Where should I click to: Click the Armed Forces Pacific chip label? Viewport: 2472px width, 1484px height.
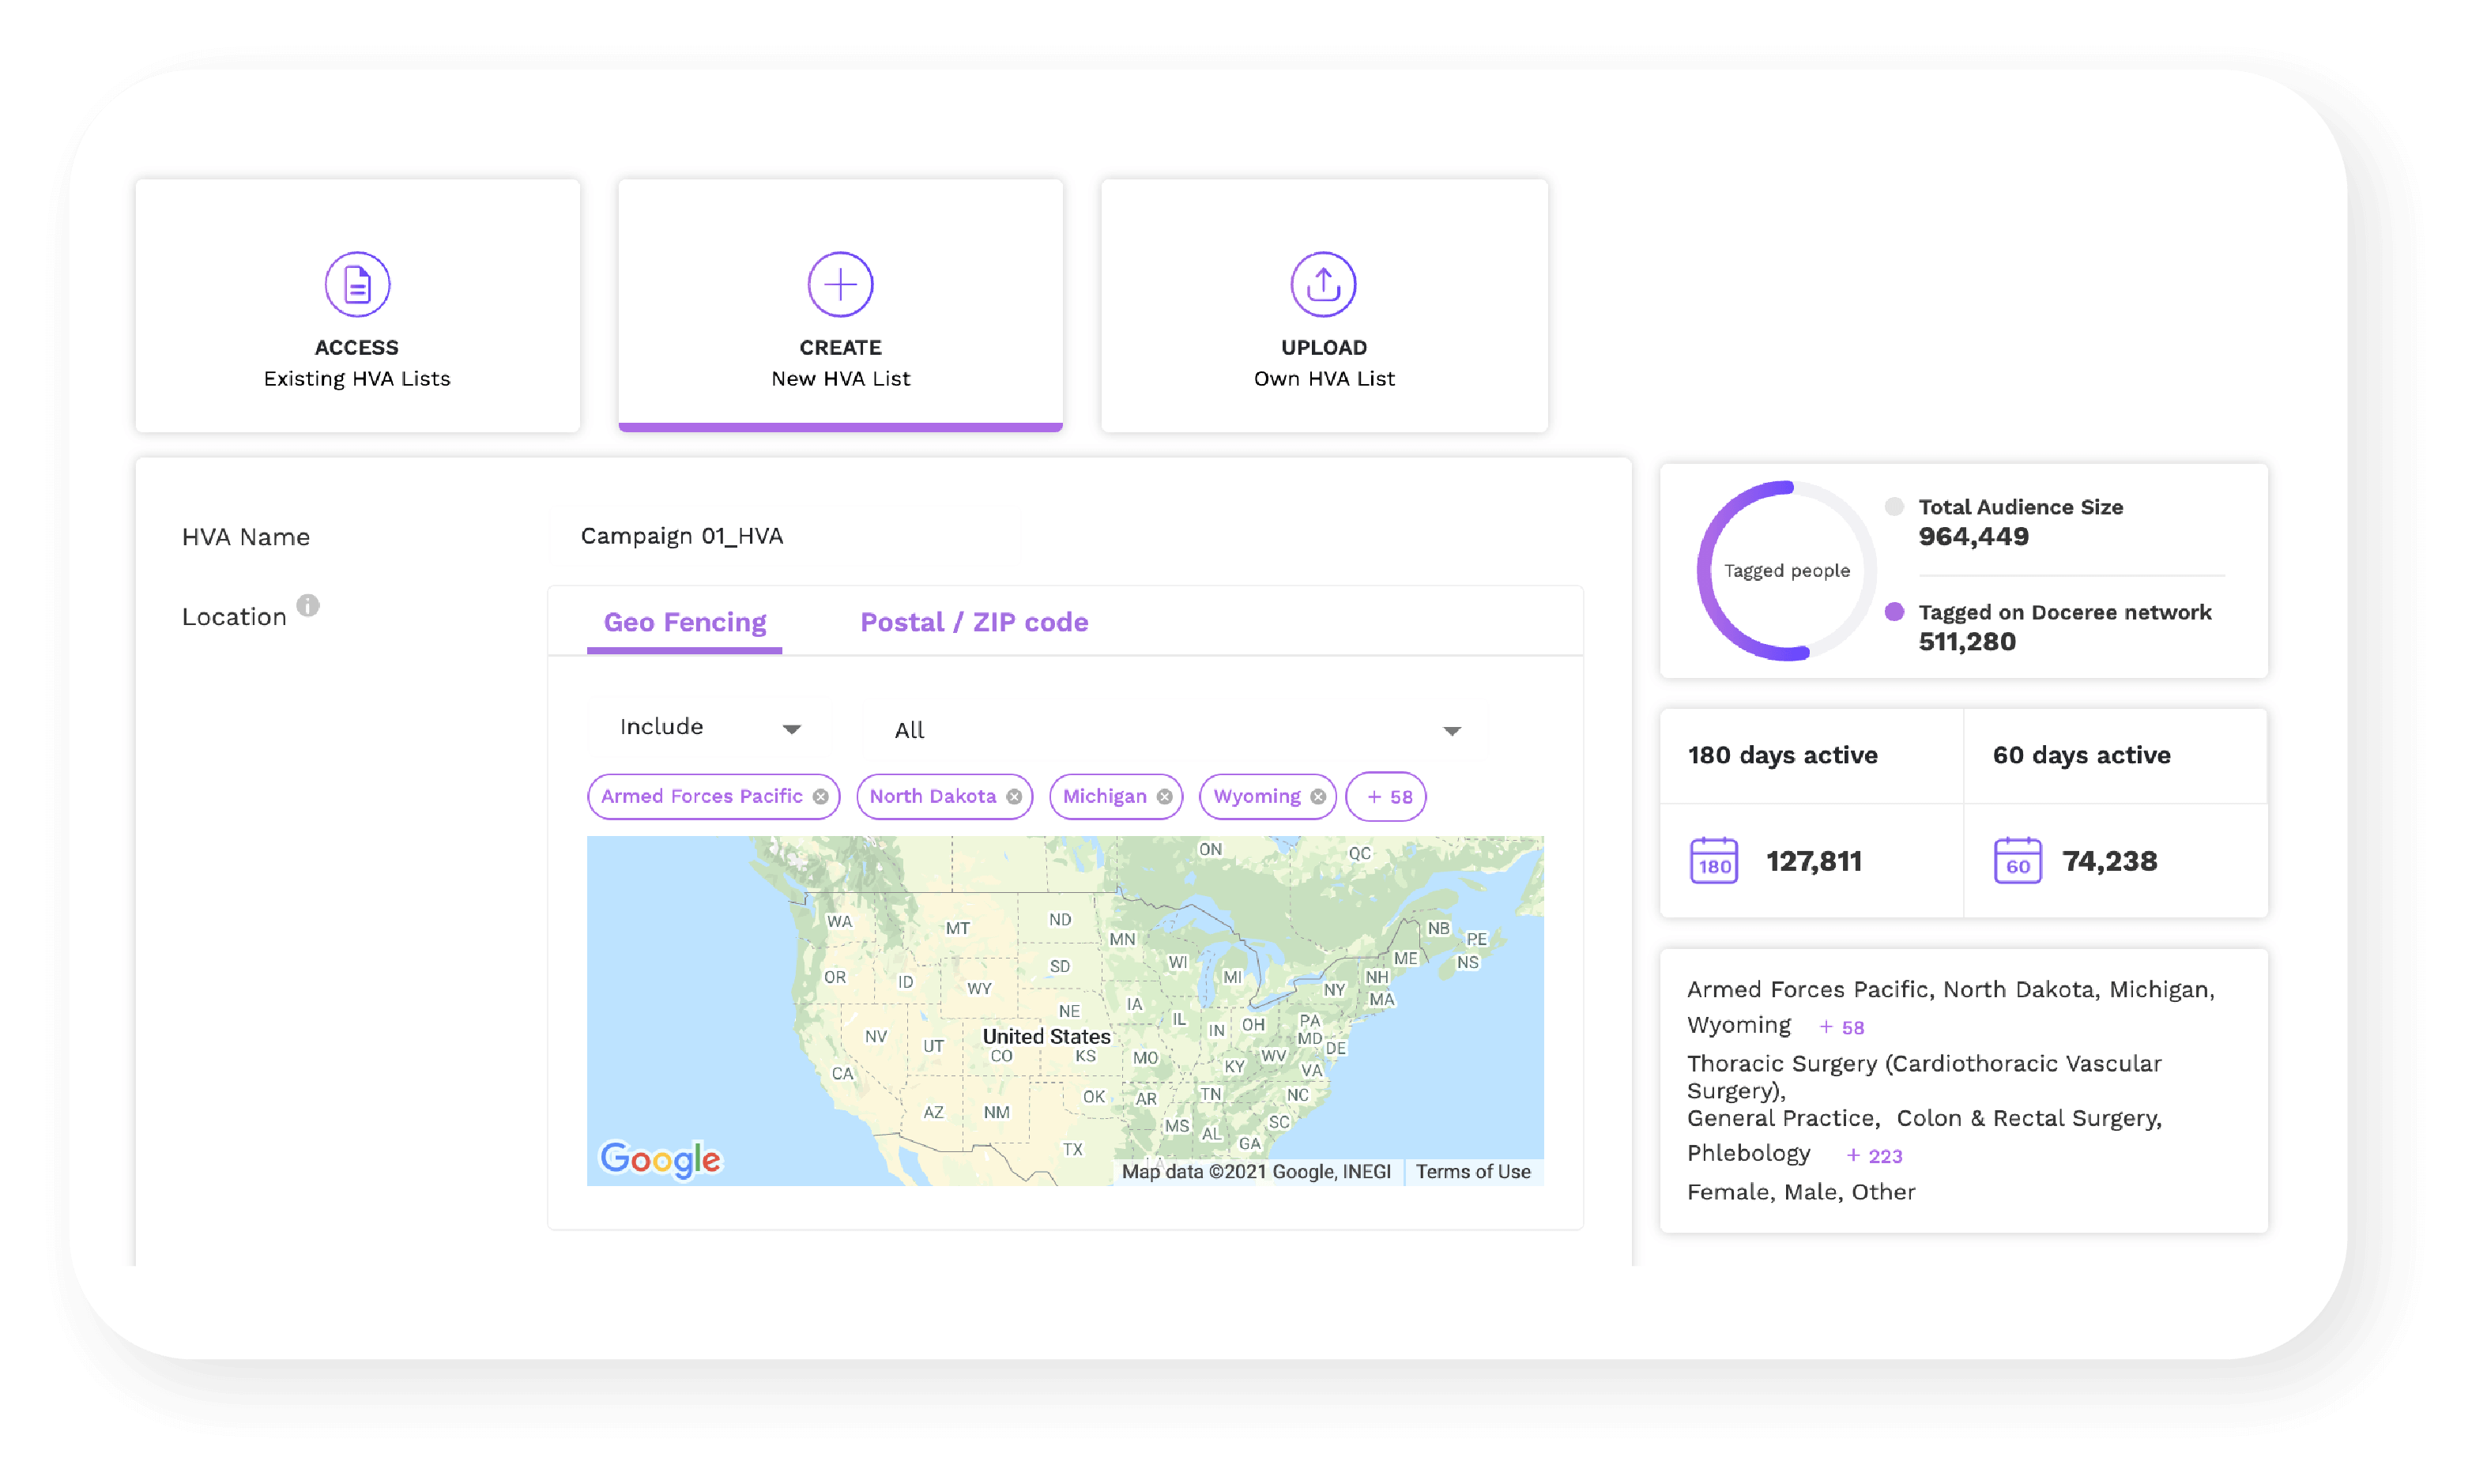click(701, 796)
